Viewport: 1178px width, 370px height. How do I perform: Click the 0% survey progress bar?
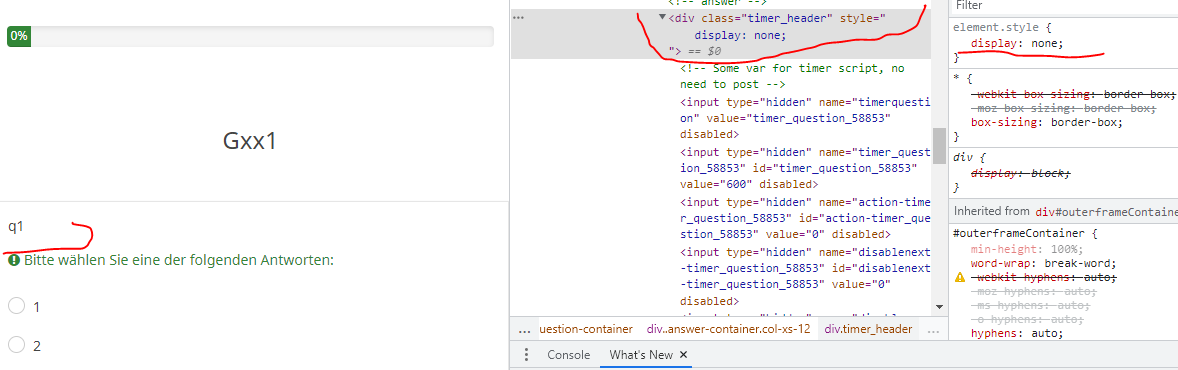[x=250, y=36]
